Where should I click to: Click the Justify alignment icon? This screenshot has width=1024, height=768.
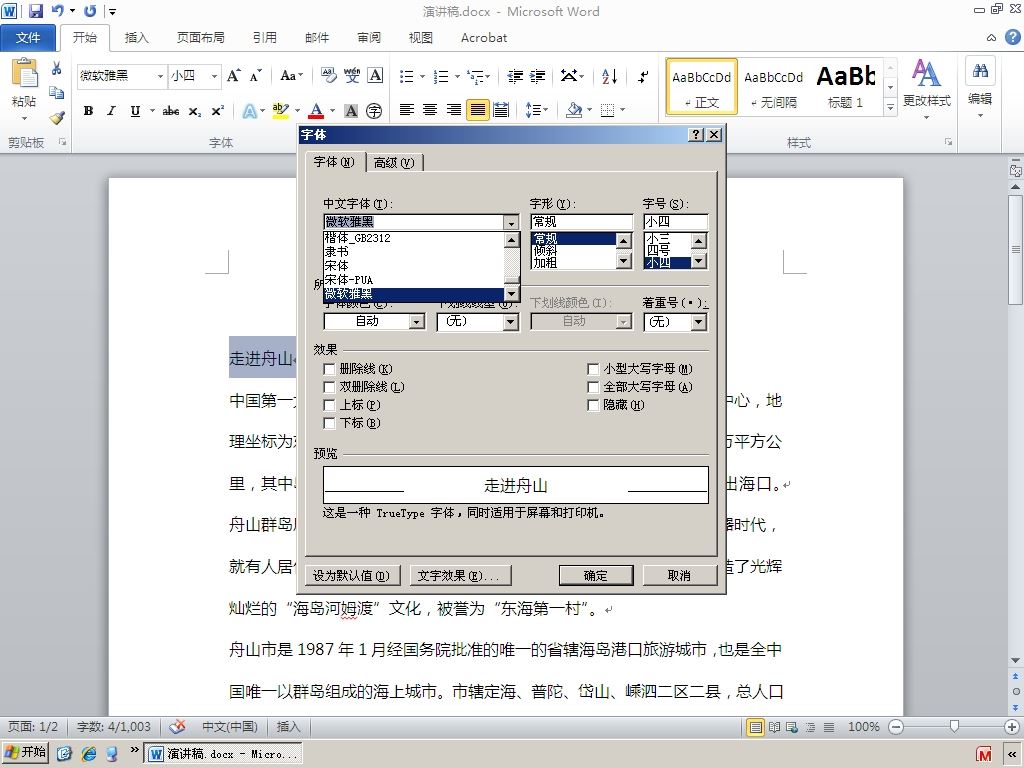pos(477,110)
